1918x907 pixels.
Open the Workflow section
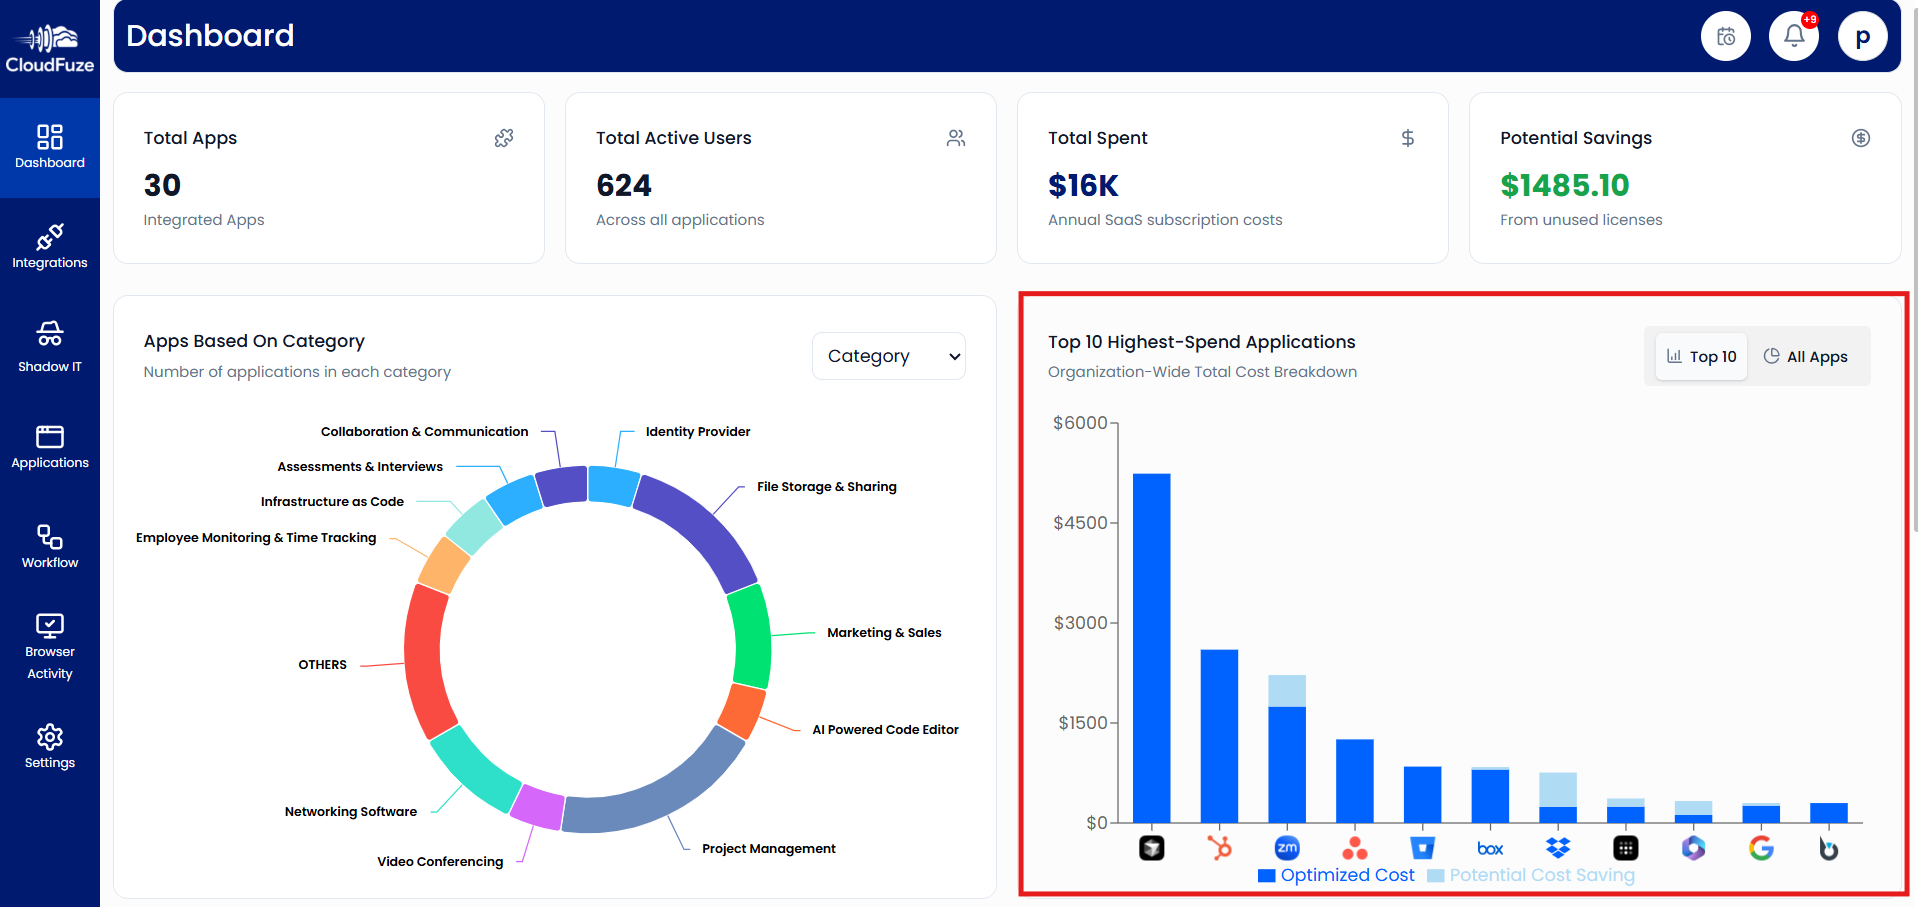click(49, 546)
